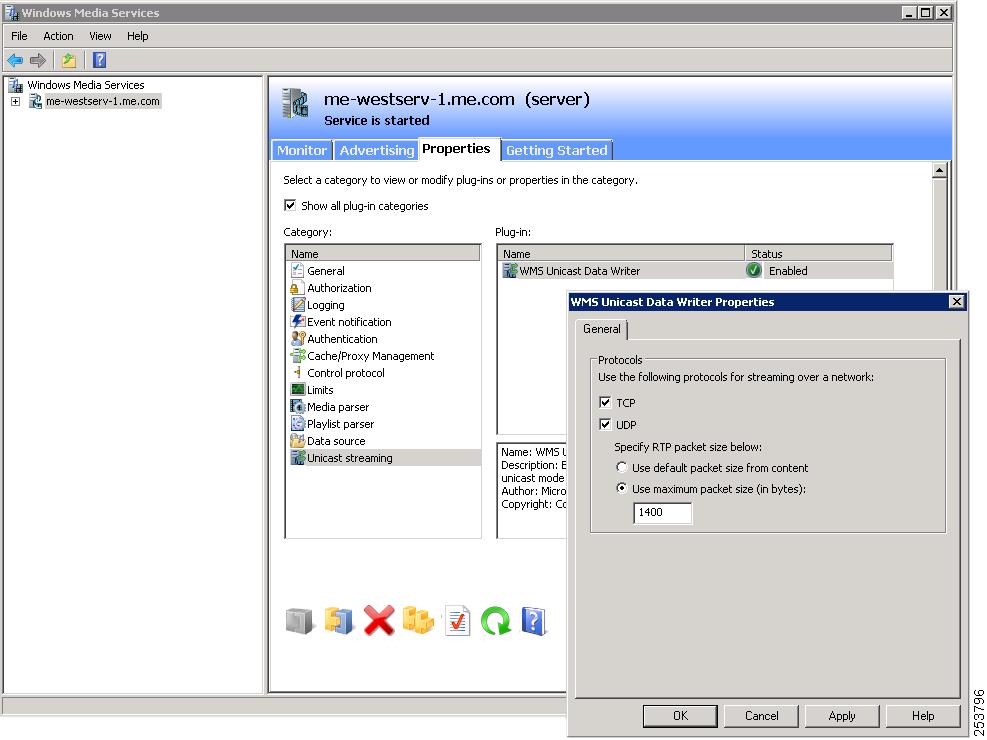This screenshot has height=740, width=987.
Task: Click the Playlist parser icon
Action: [x=298, y=423]
